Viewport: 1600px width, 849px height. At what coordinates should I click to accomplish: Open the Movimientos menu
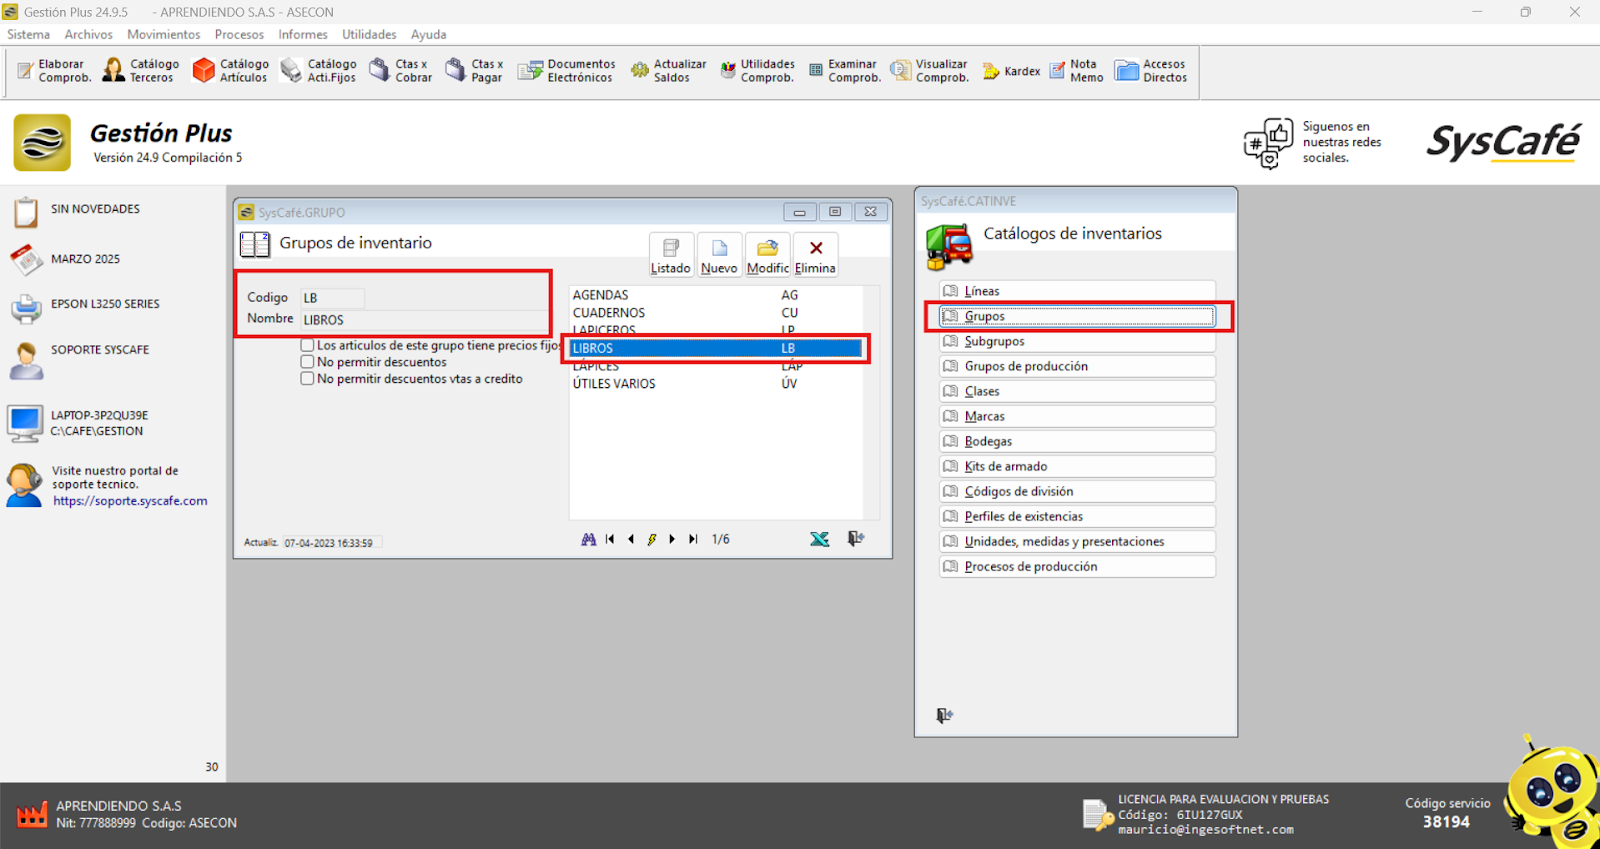coord(163,34)
